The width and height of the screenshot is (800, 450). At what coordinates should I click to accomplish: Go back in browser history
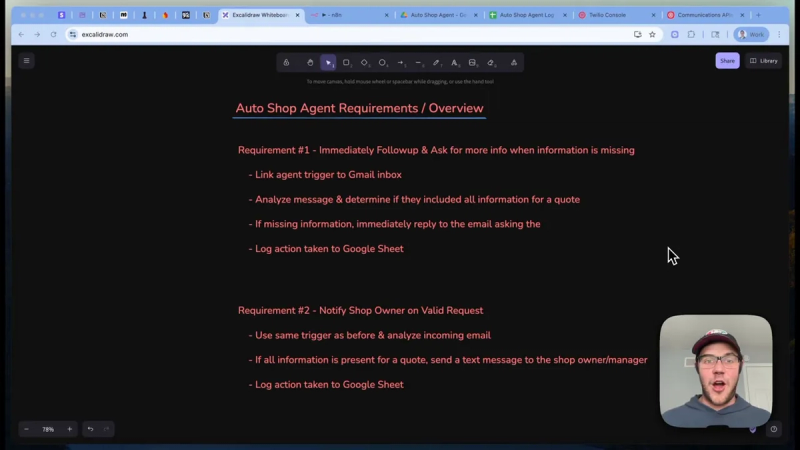click(21, 34)
